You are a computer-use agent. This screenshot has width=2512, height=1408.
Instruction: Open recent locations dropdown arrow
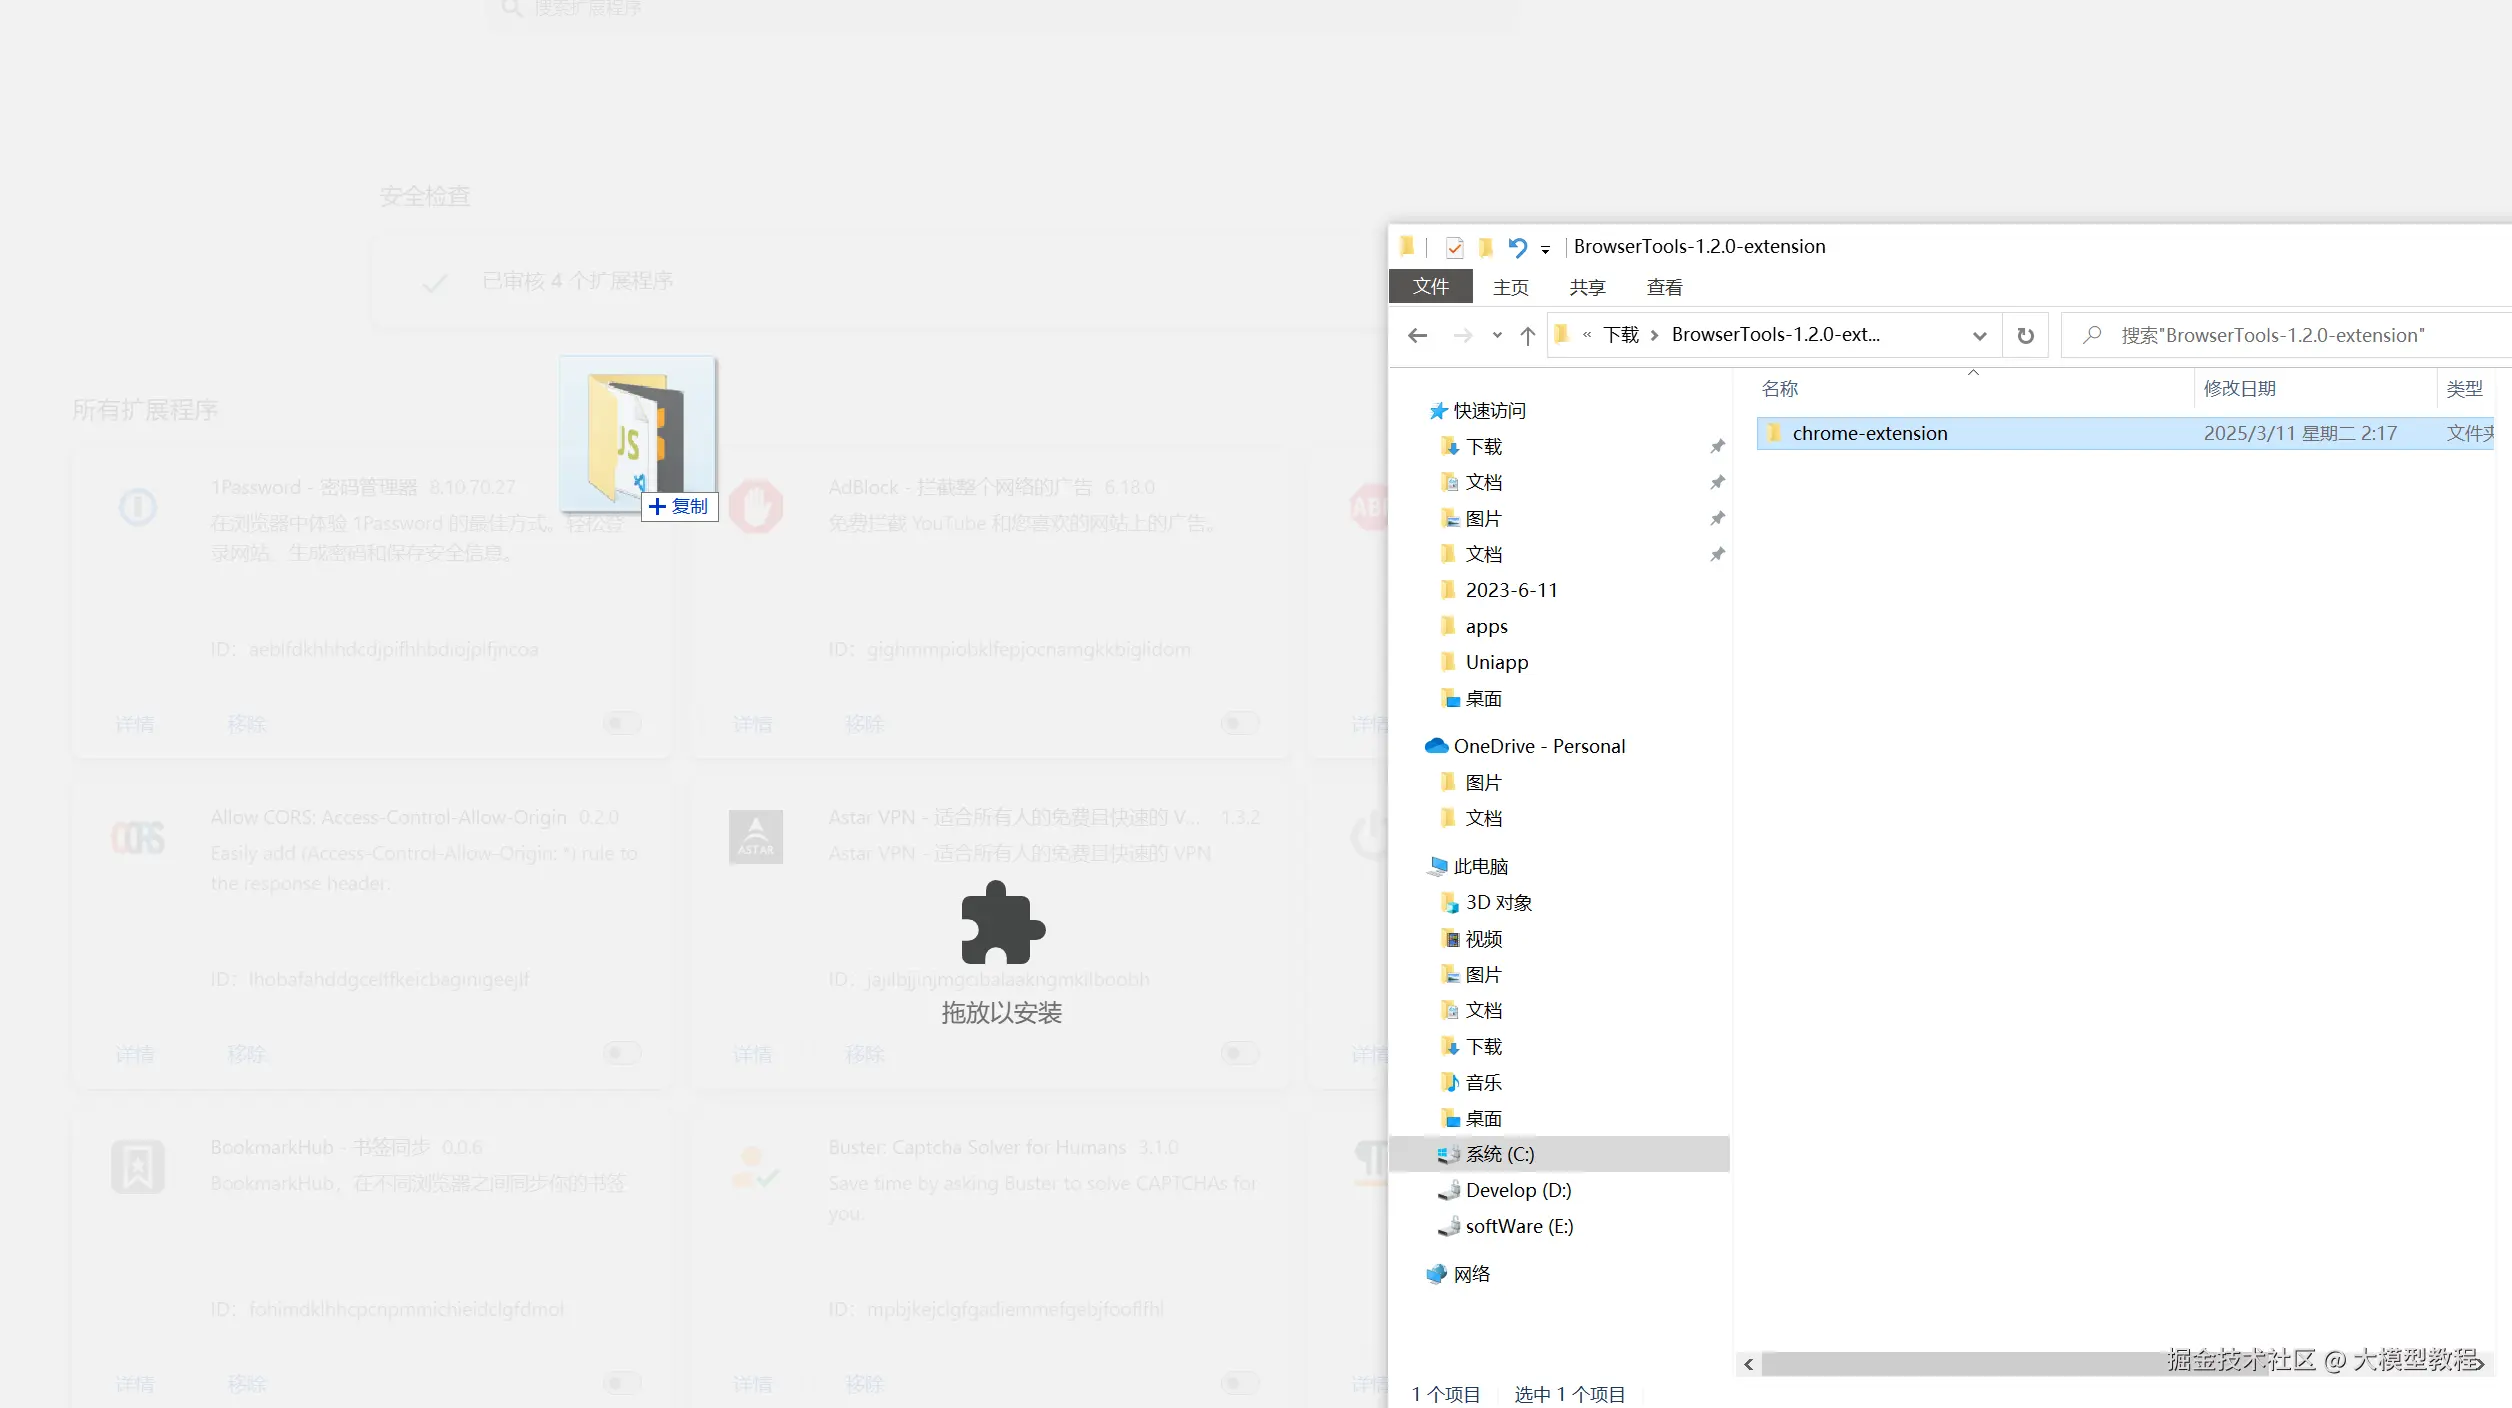coord(1497,336)
